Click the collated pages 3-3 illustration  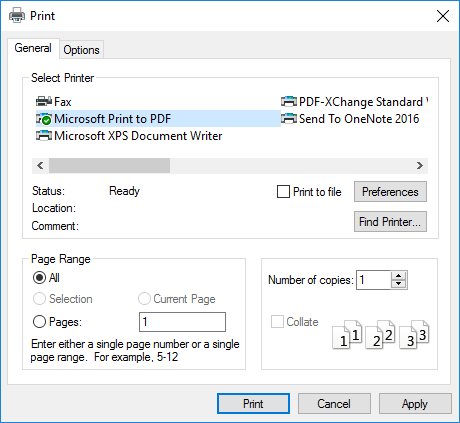pos(414,334)
